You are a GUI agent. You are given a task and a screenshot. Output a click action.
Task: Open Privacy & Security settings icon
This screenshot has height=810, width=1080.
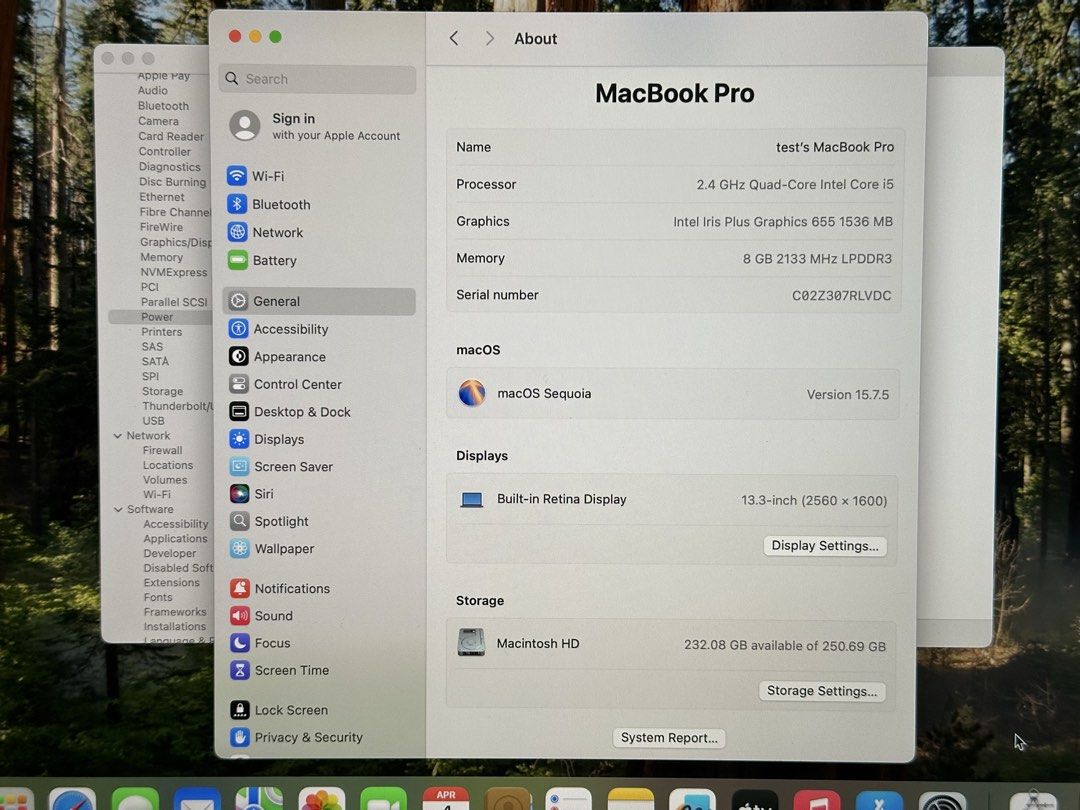pos(240,737)
